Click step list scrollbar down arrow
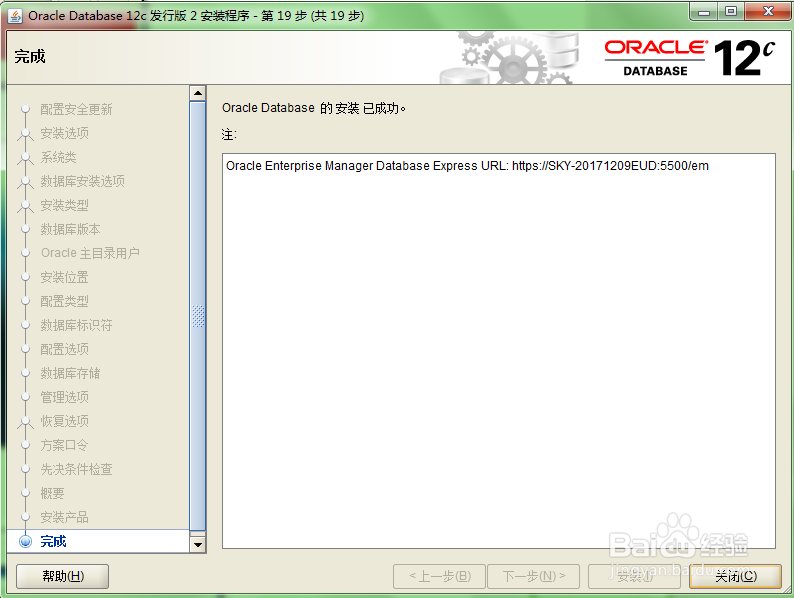Image resolution: width=794 pixels, height=598 pixels. pos(197,545)
